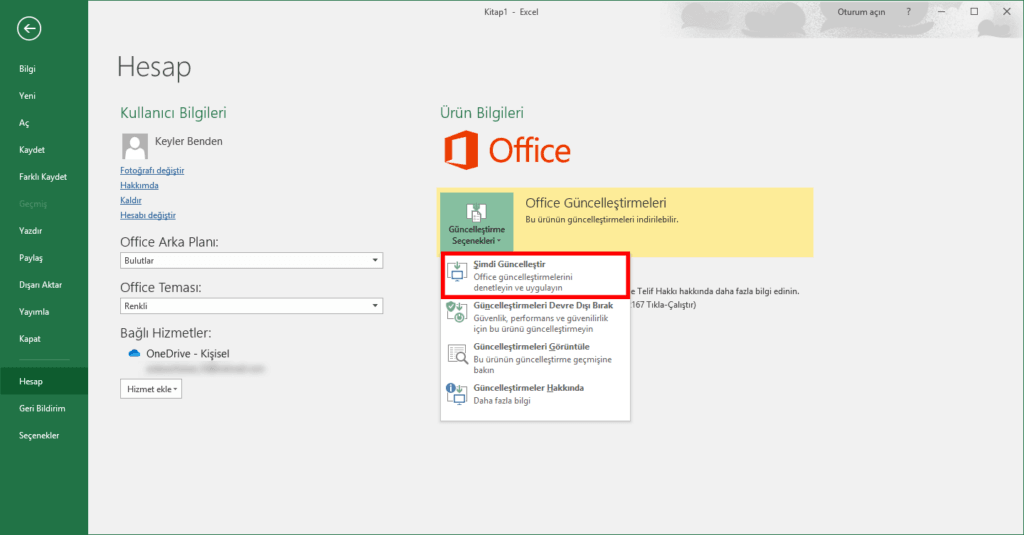Click the Fotoğrafı değiştir link
Image resolution: width=1024 pixels, height=535 pixels.
(x=152, y=170)
